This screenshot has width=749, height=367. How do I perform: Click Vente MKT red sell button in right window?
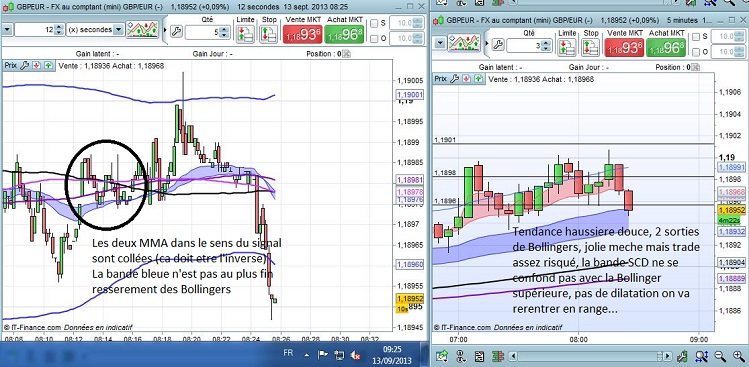pyautogui.click(x=624, y=47)
